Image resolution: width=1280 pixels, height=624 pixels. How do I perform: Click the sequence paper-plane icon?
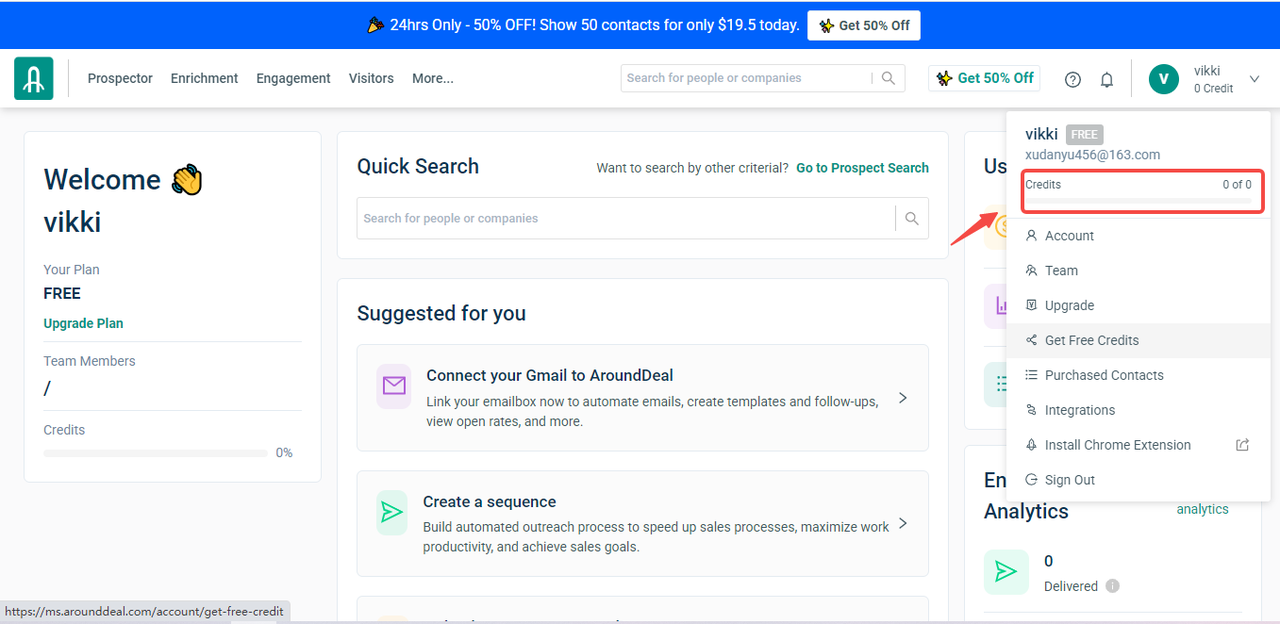pos(392,512)
